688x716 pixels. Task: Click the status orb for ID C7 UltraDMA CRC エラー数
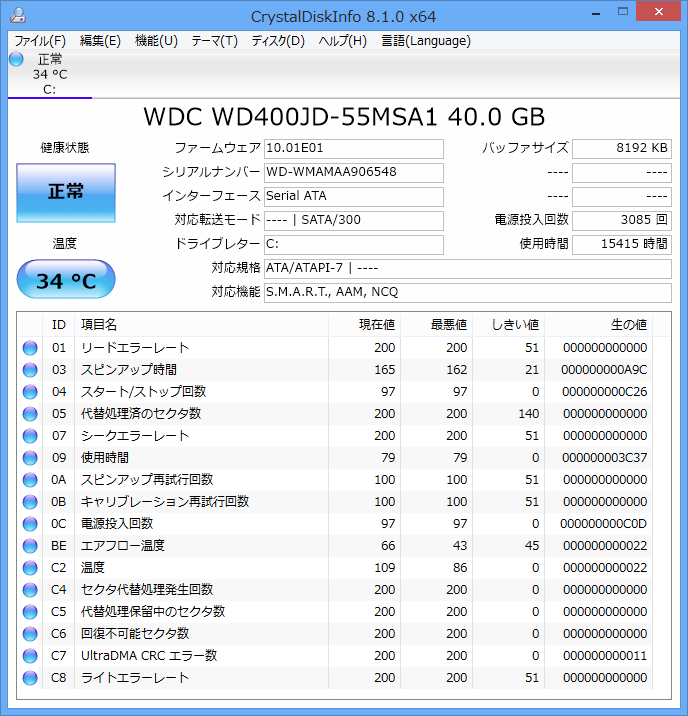(30, 656)
